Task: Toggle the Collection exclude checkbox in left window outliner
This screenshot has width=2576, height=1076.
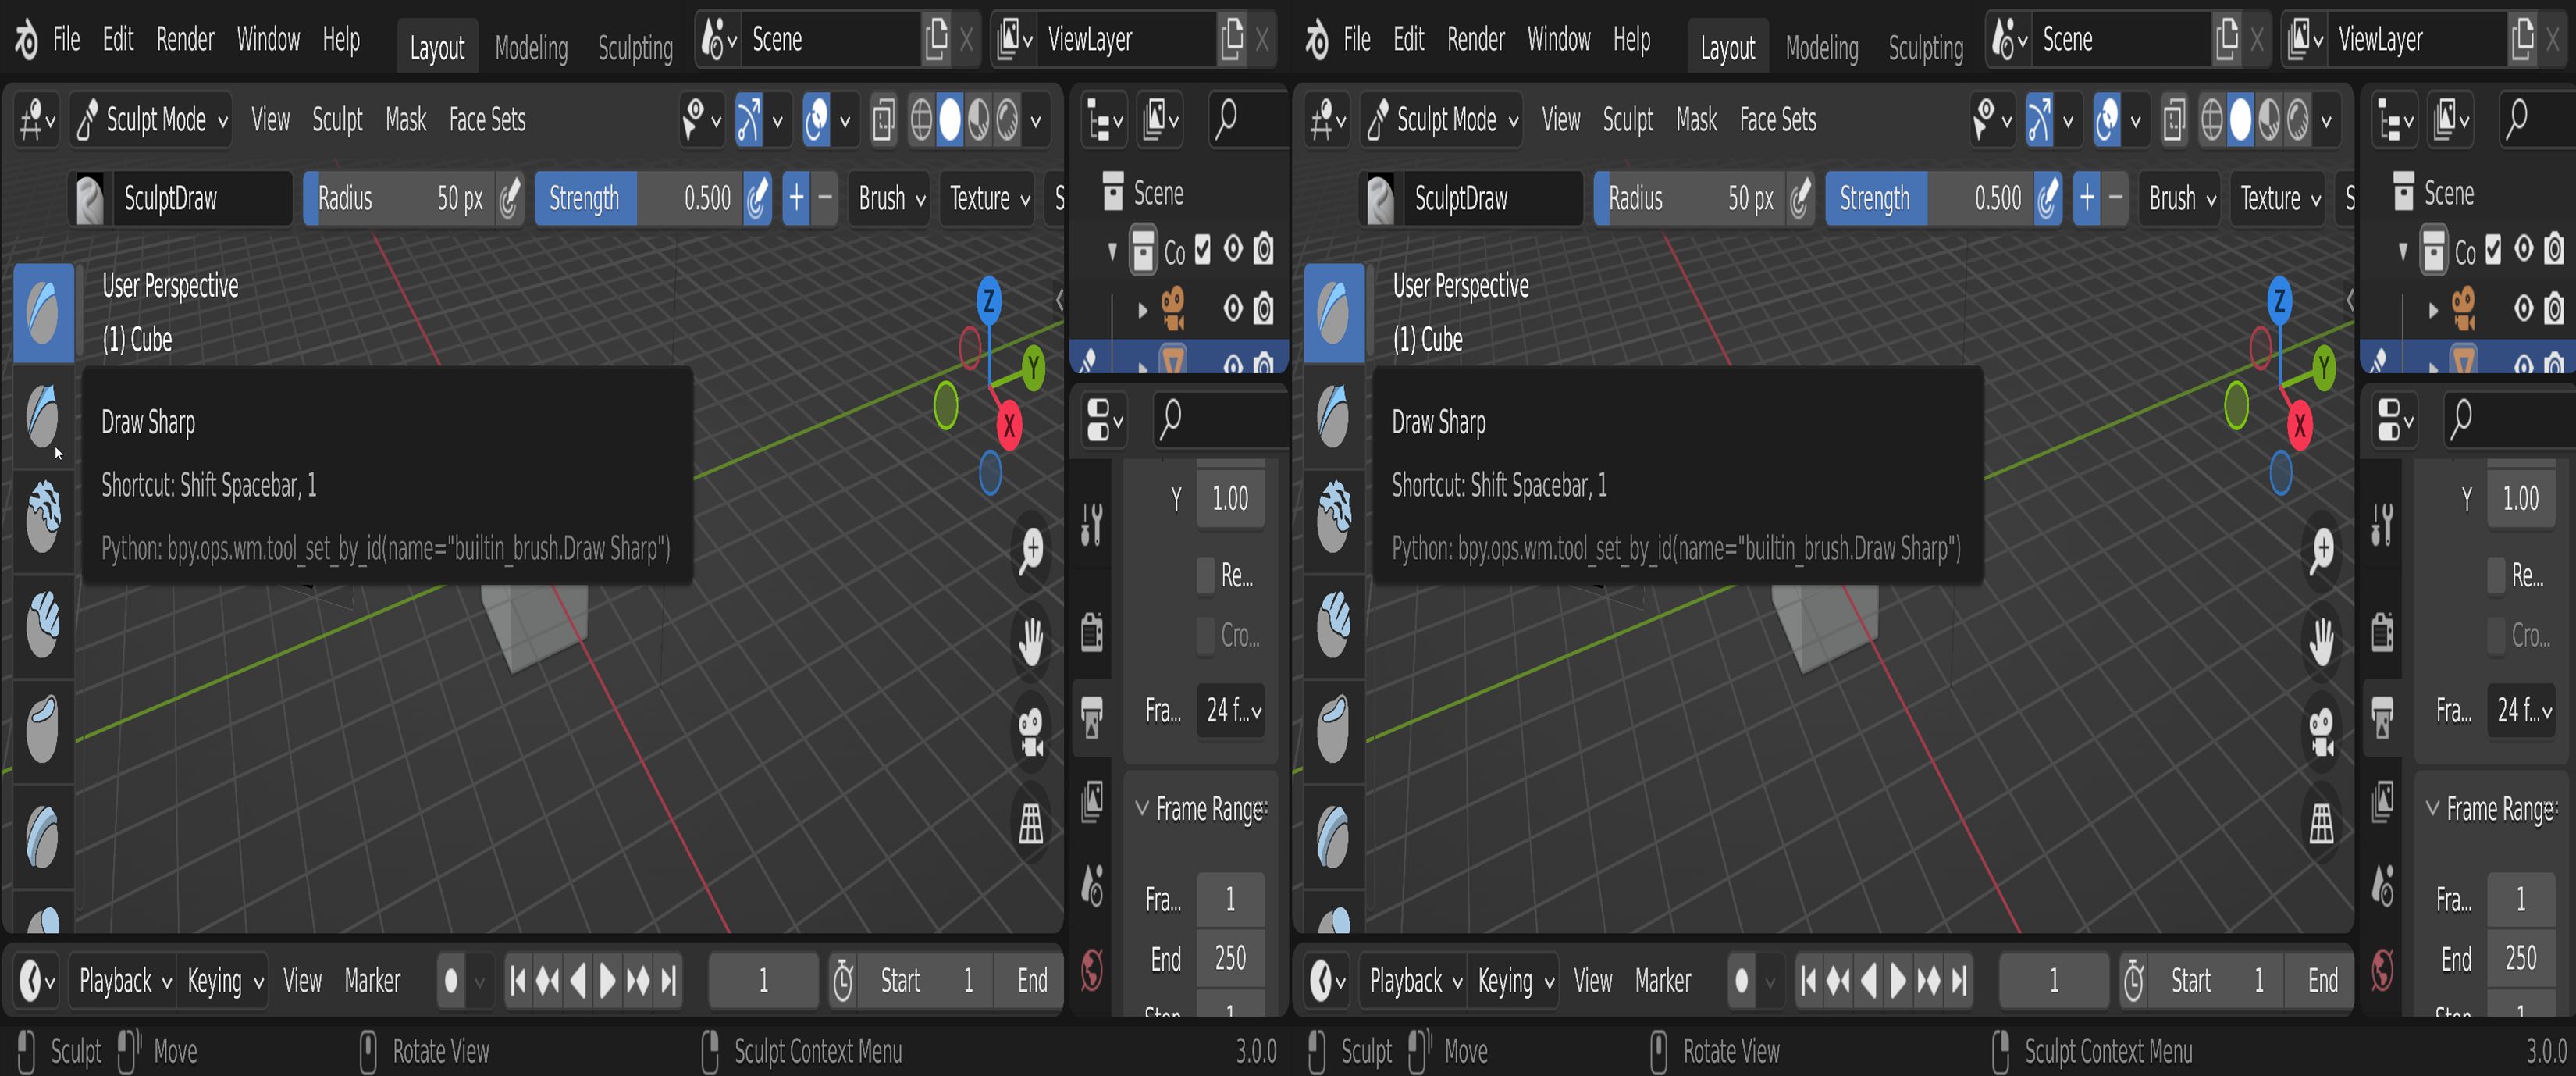Action: 1203,249
